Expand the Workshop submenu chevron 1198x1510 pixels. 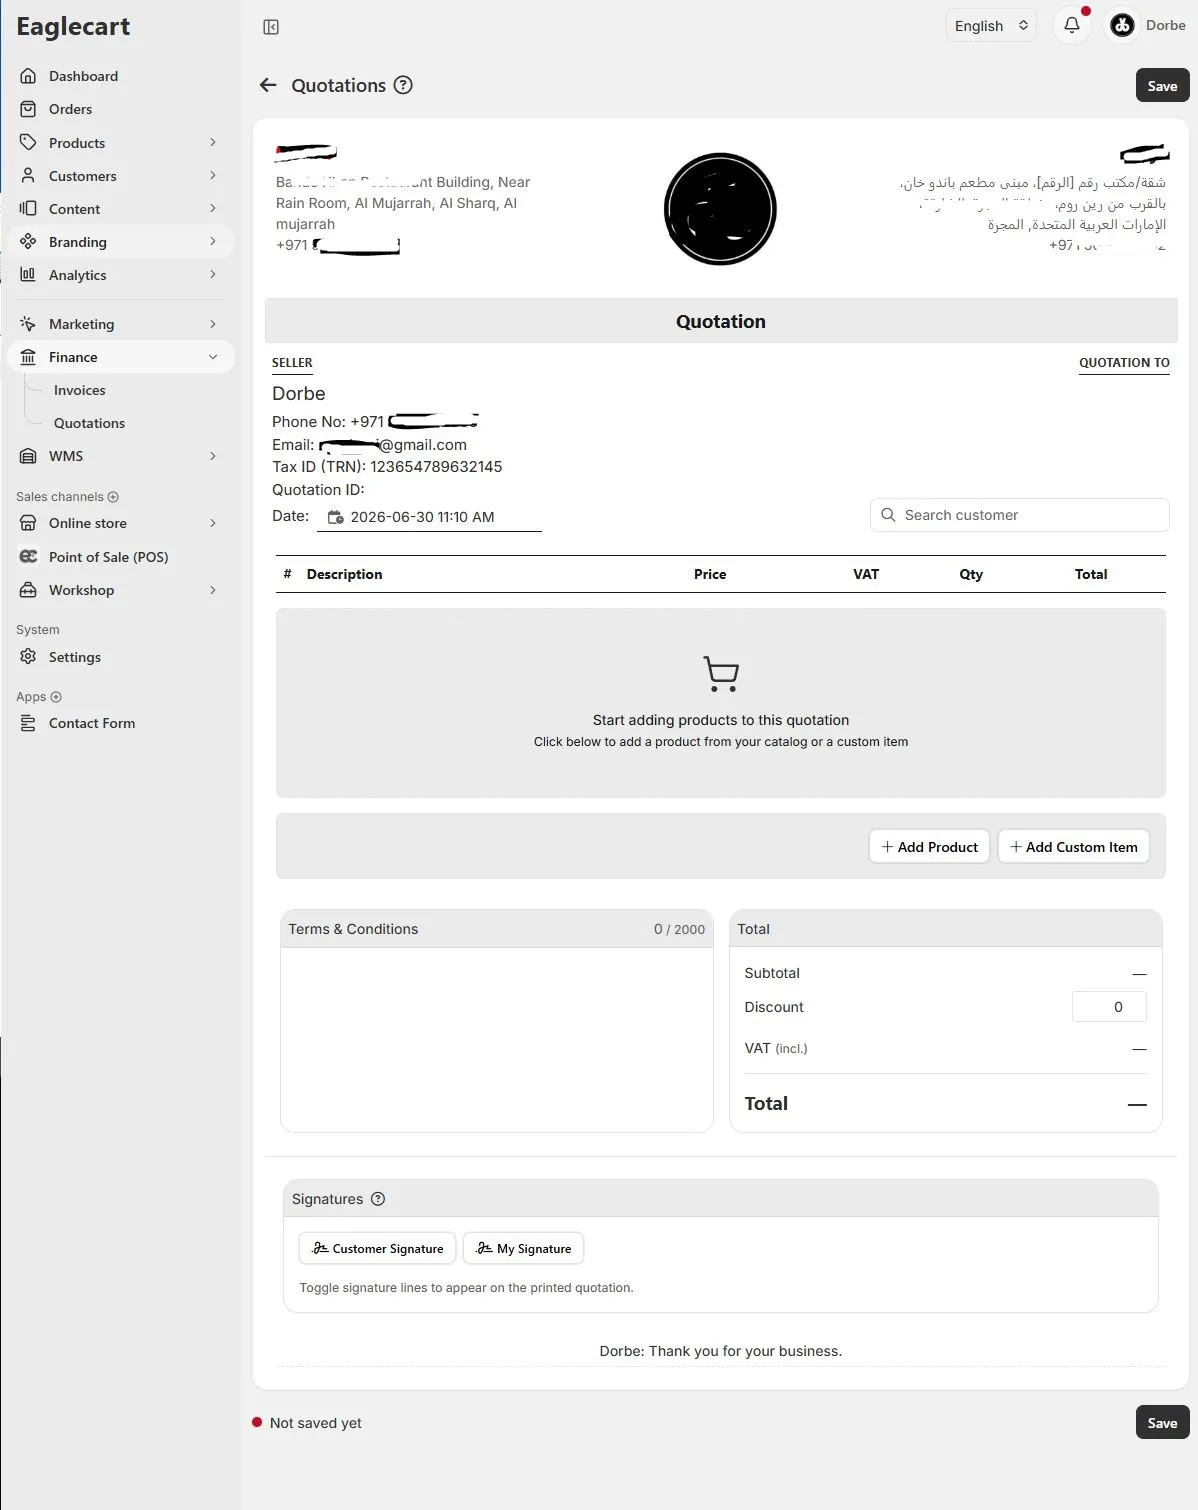(213, 590)
